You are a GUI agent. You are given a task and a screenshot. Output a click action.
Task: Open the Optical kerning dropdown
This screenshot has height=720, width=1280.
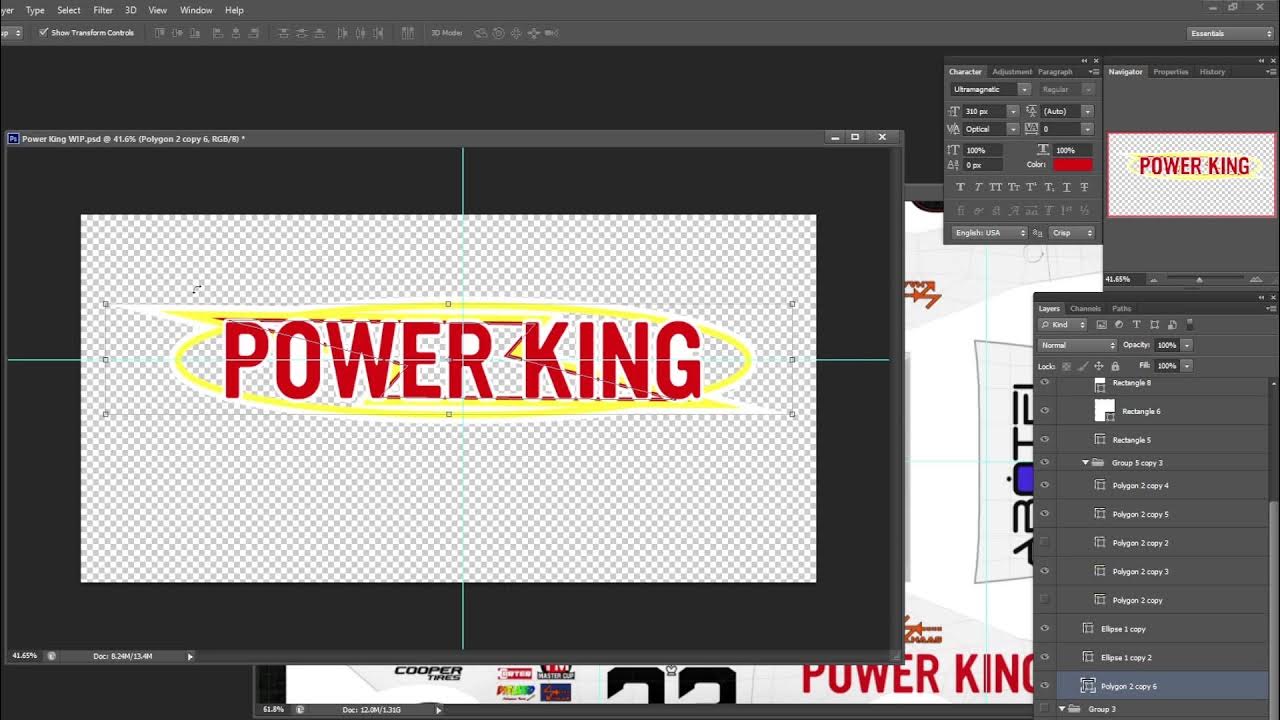[1013, 129]
